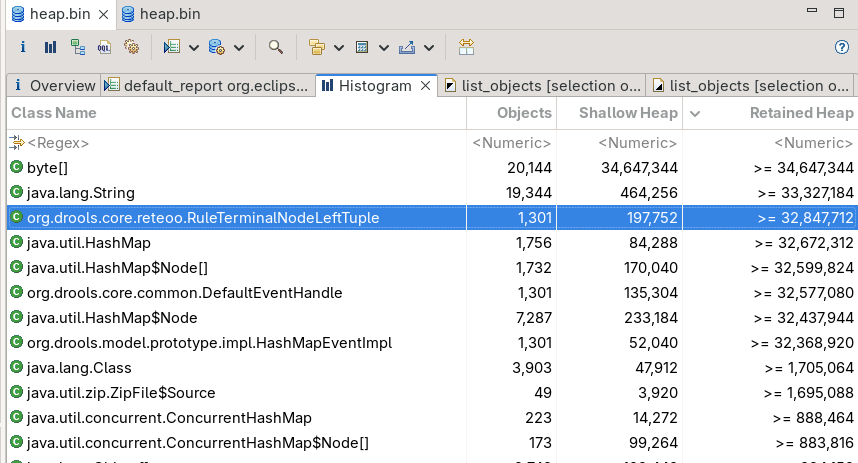Open the thread overview gears icon
Image resolution: width=858 pixels, height=463 pixels.
click(x=131, y=47)
